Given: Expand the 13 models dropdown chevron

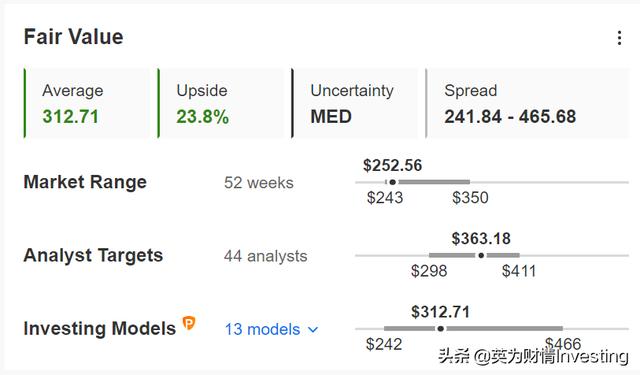Looking at the screenshot, I should [x=313, y=329].
